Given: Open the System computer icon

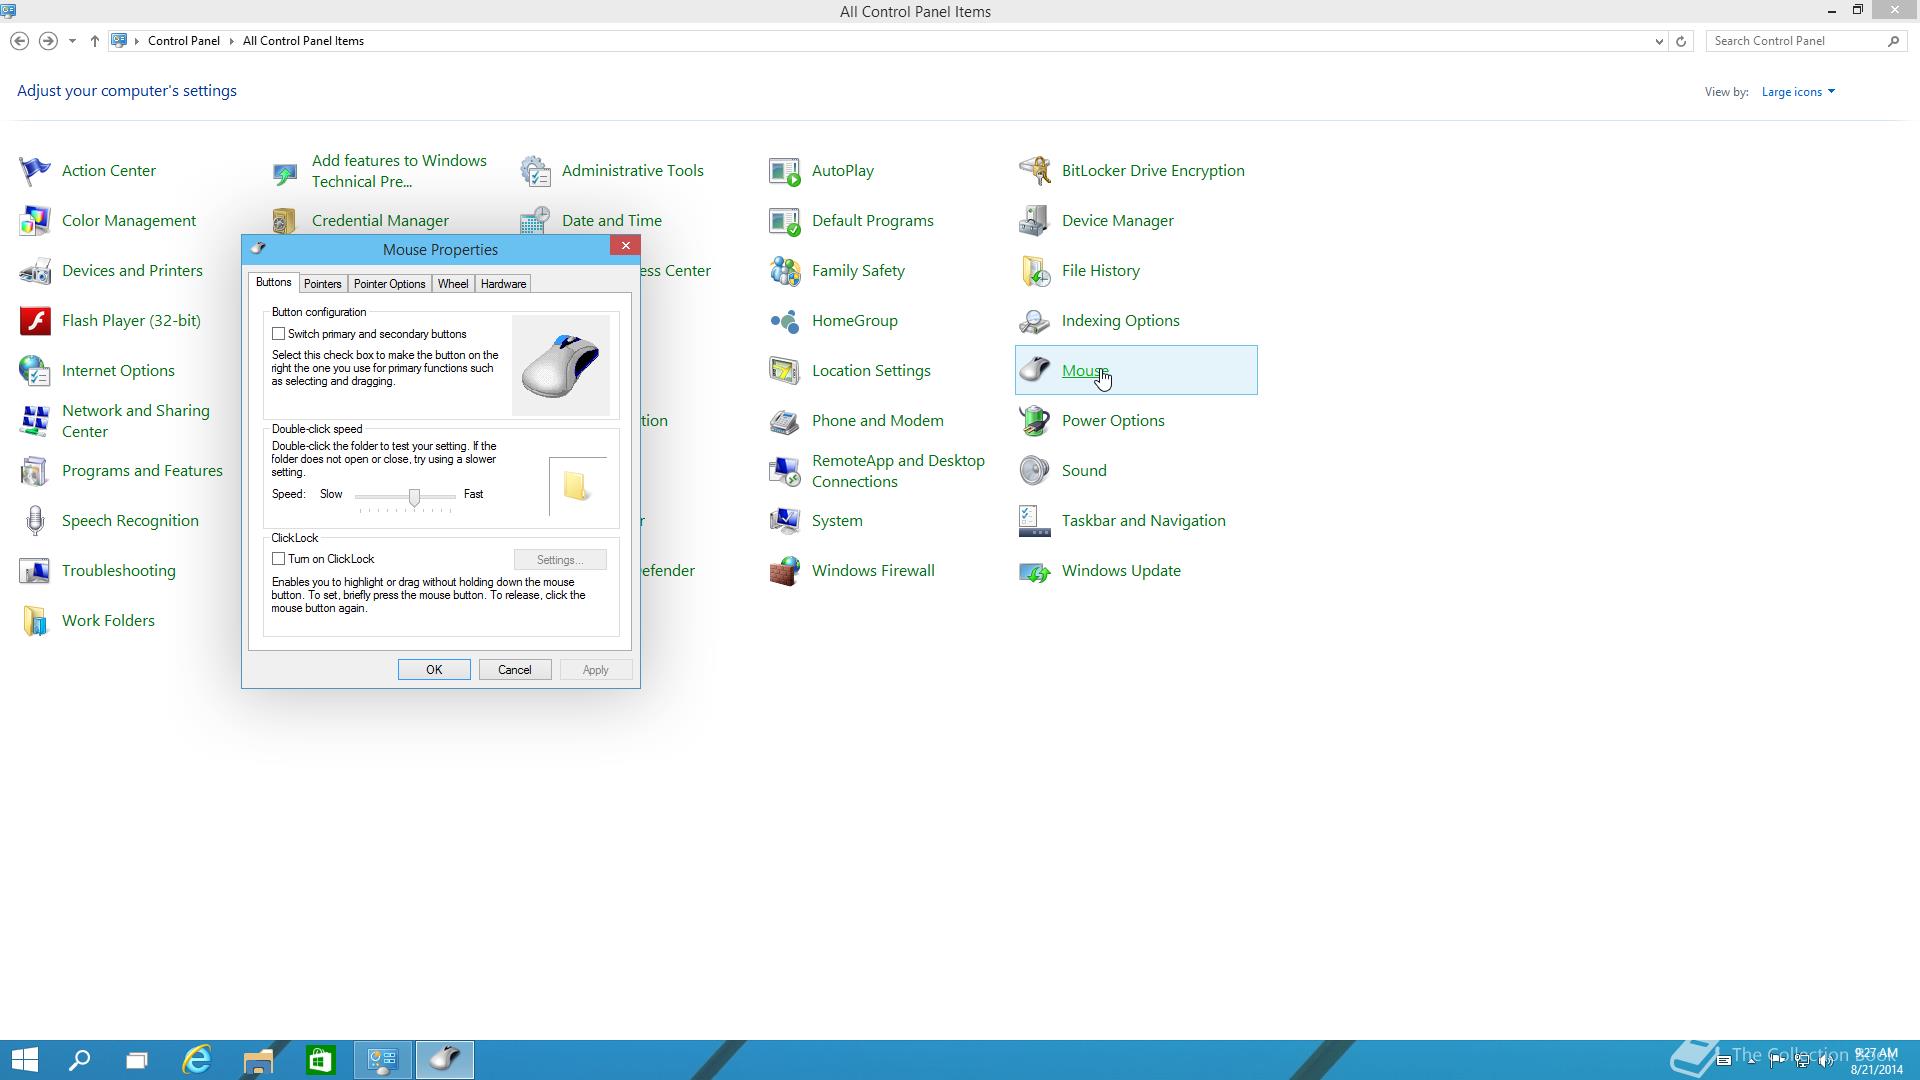Looking at the screenshot, I should (785, 521).
